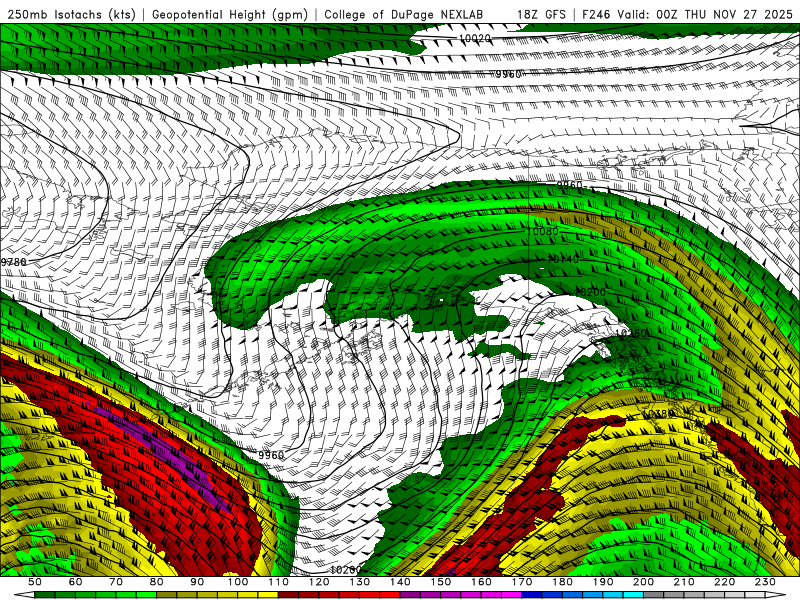The image size is (800, 600).
Task: Click the 90 value on the color scale
Action: [x=197, y=582]
